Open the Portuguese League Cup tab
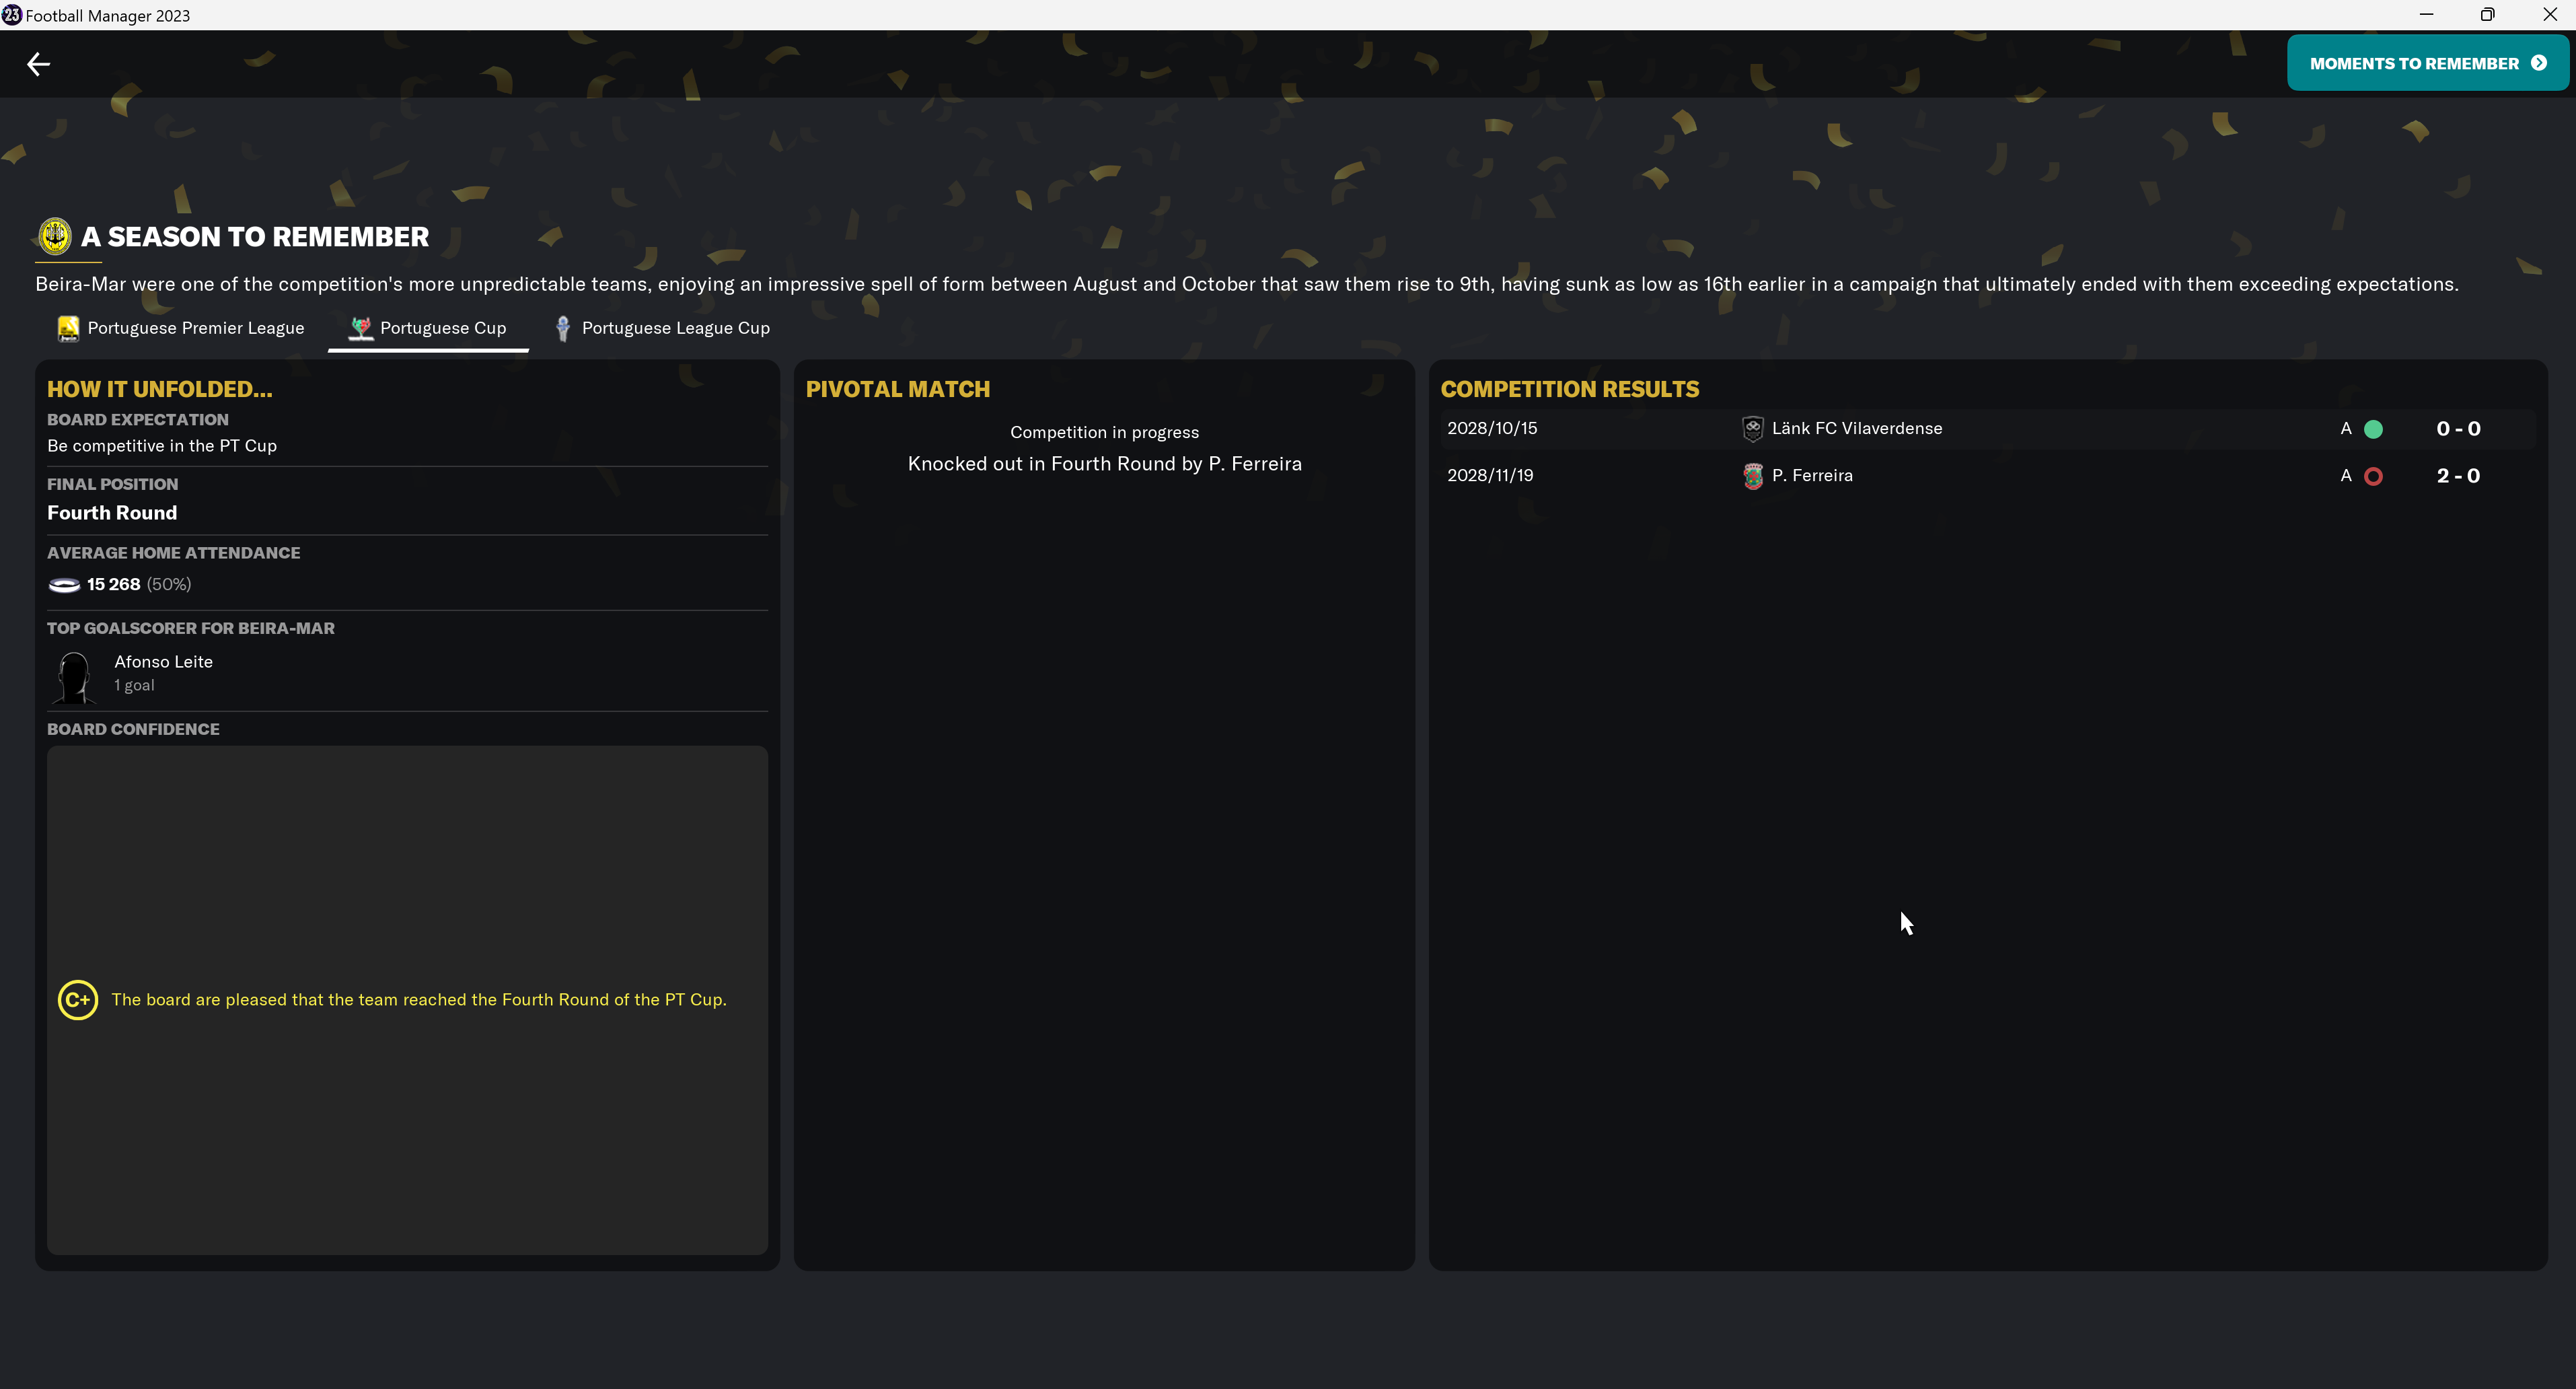This screenshot has height=1389, width=2576. (x=661, y=328)
